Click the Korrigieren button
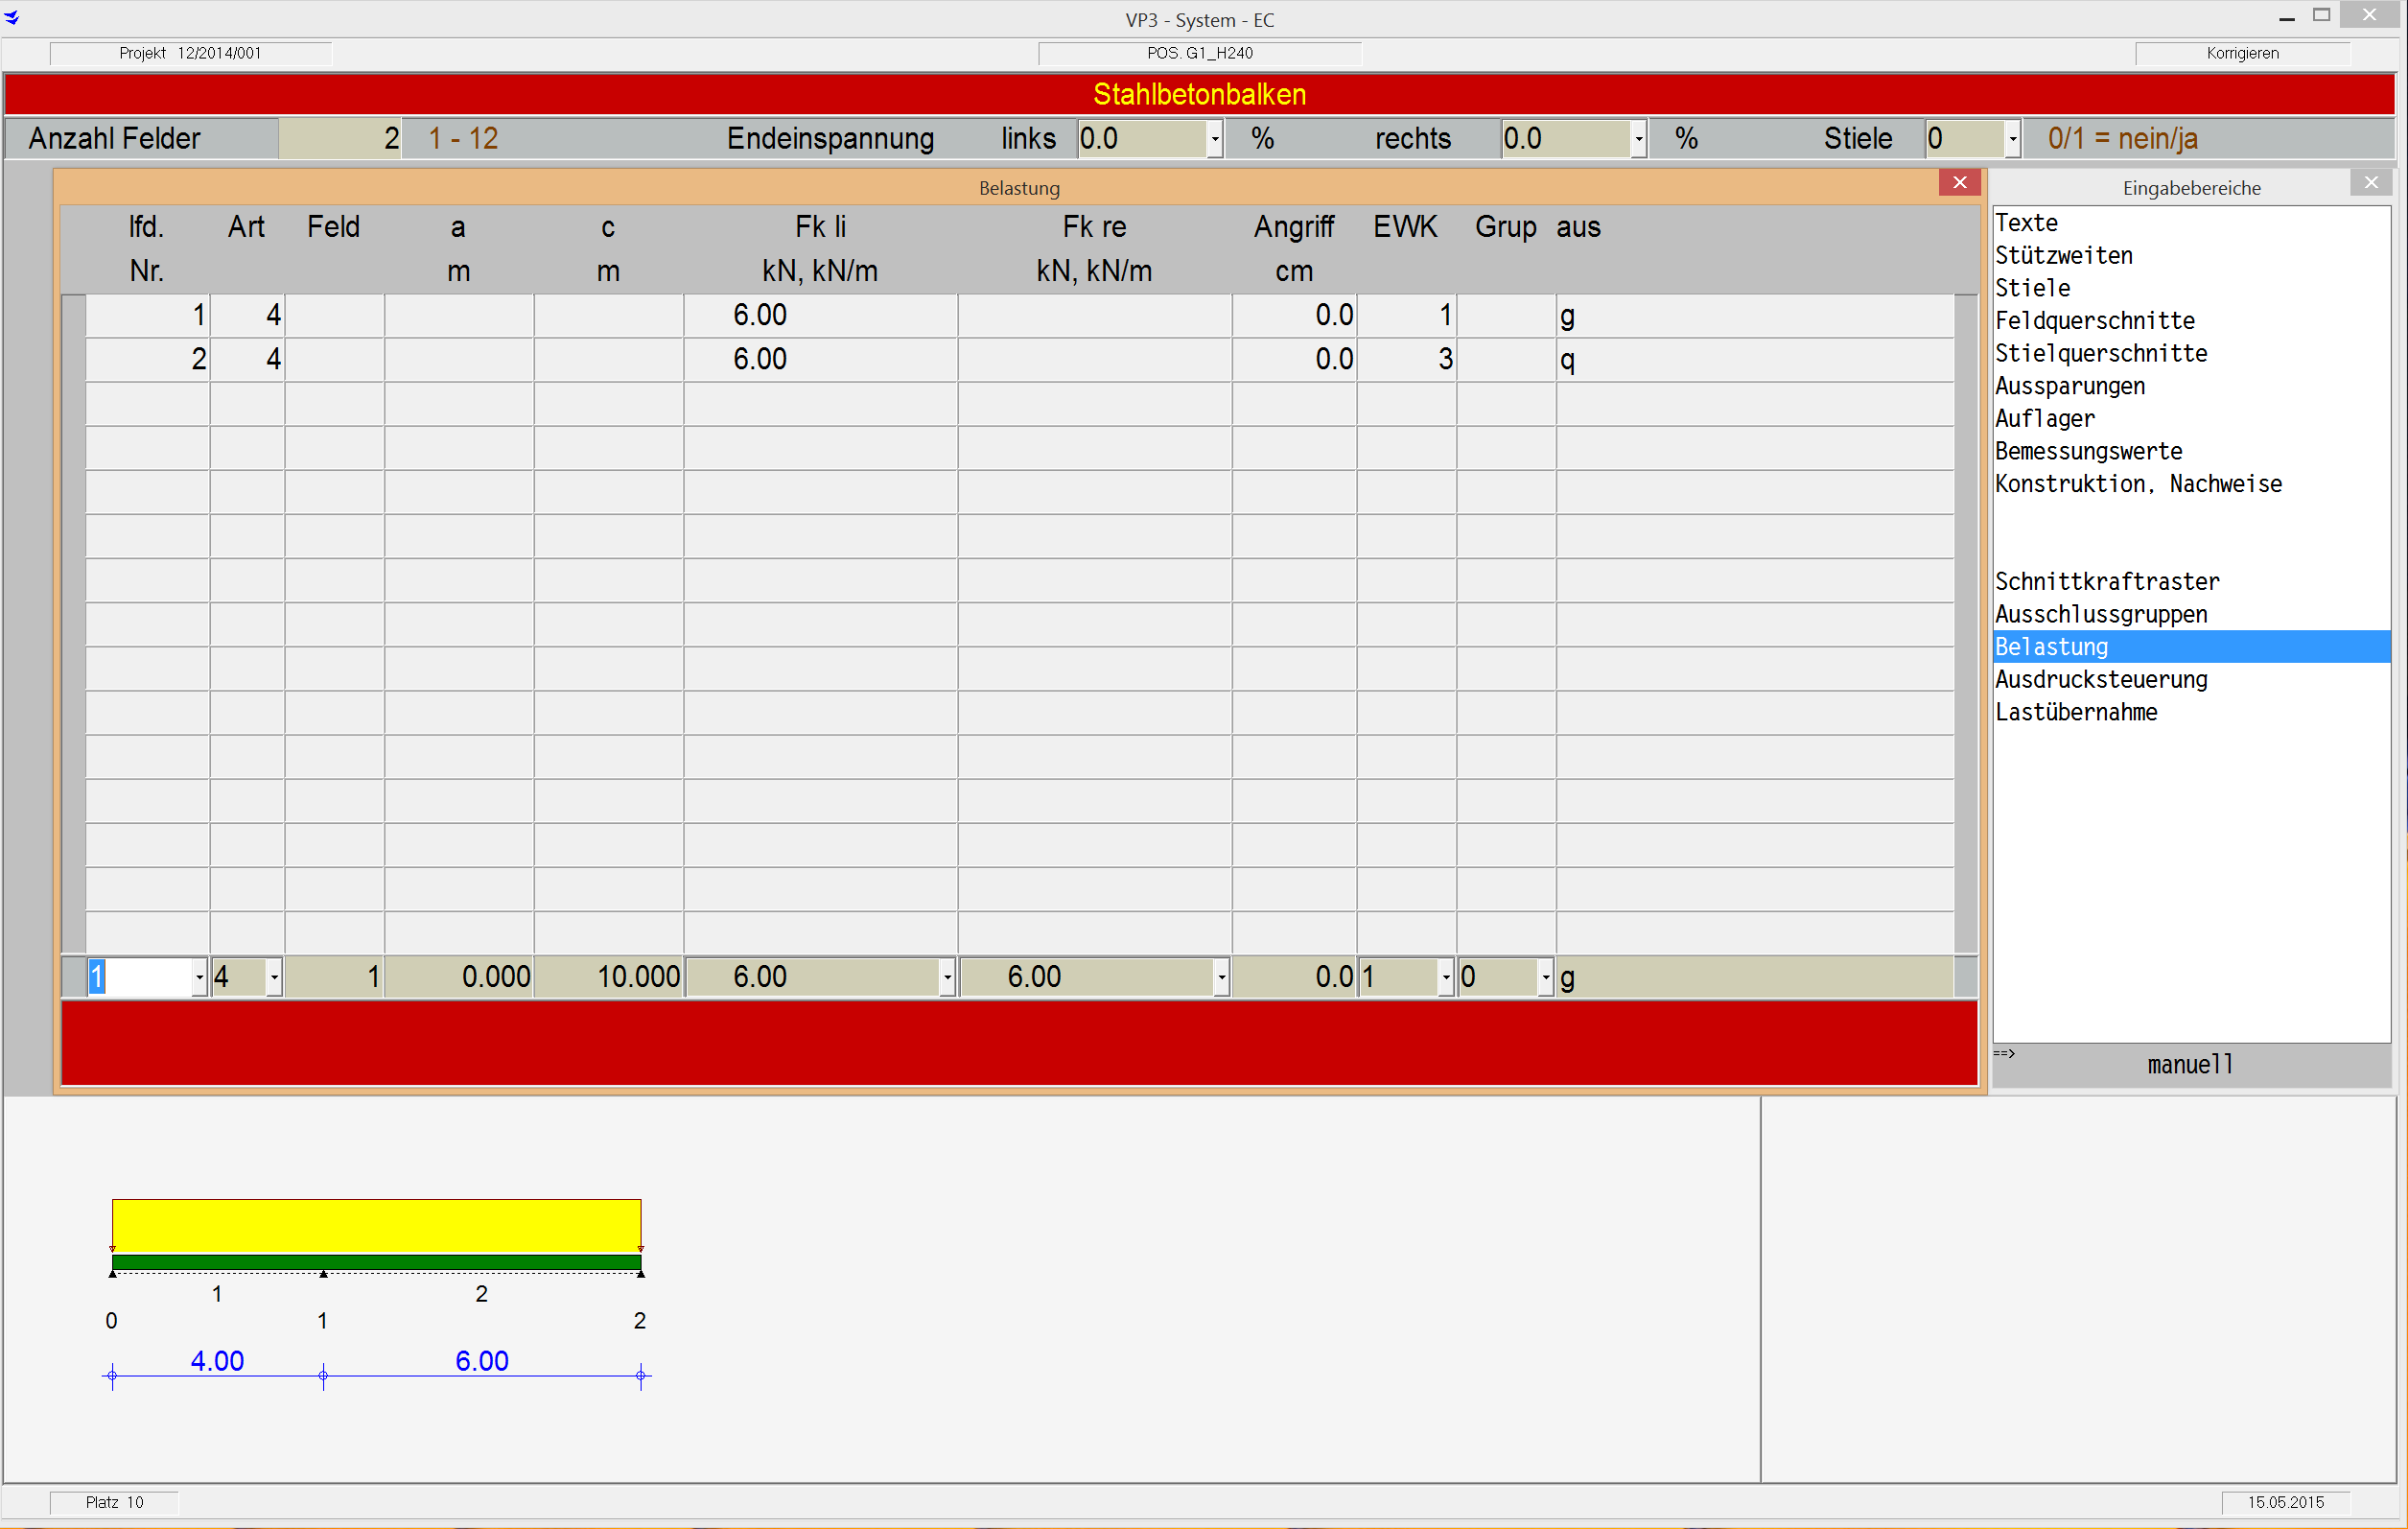The height and width of the screenshot is (1529, 2408). (x=2241, y=53)
